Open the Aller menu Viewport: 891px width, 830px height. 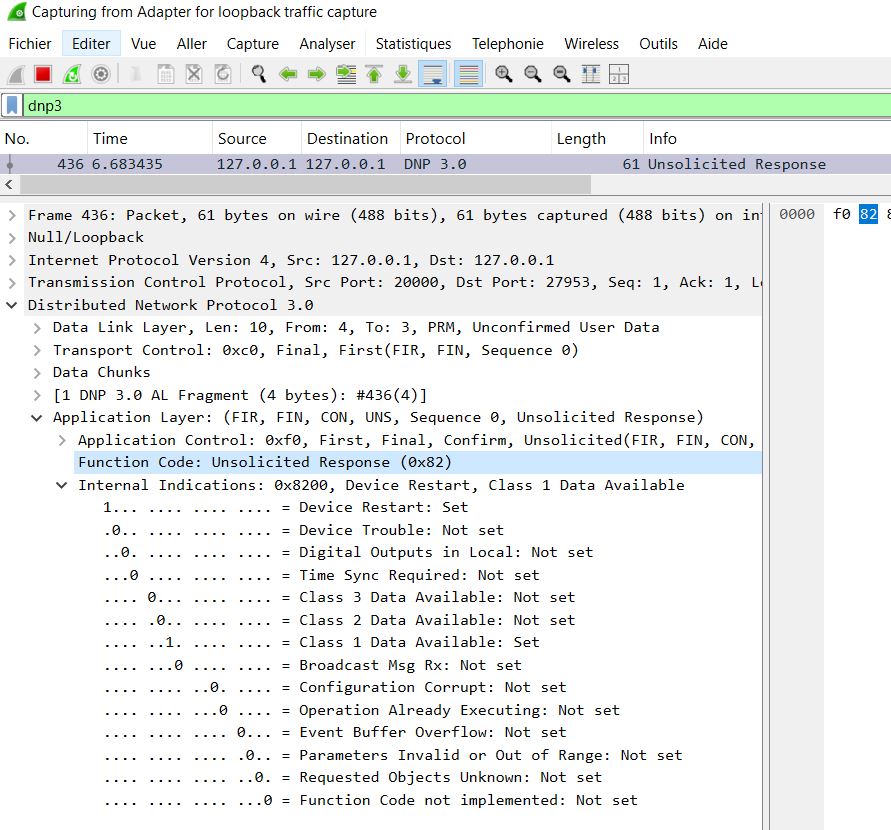(x=191, y=44)
